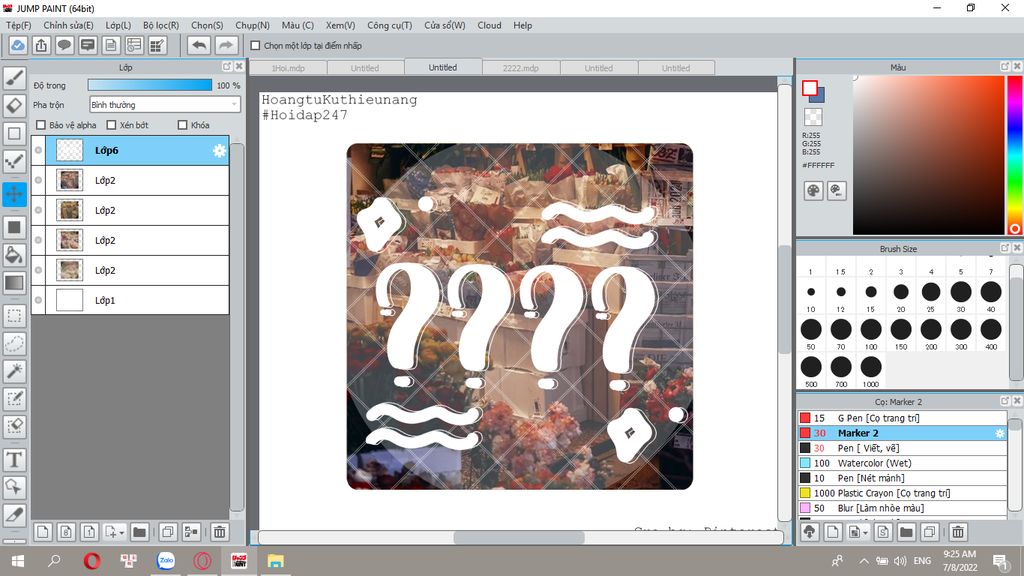The image size is (1024, 576).
Task: Add a new 8-bit layer
Action: tap(66, 532)
